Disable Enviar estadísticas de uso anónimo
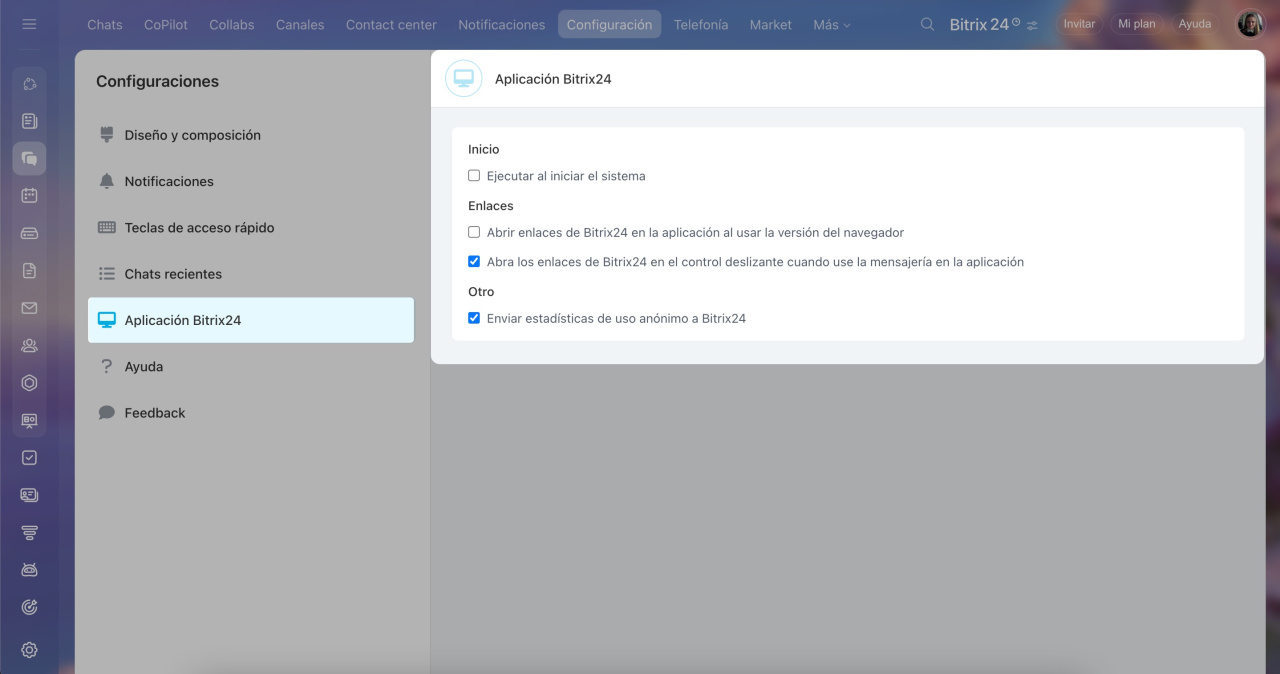1280x674 pixels. (x=474, y=318)
